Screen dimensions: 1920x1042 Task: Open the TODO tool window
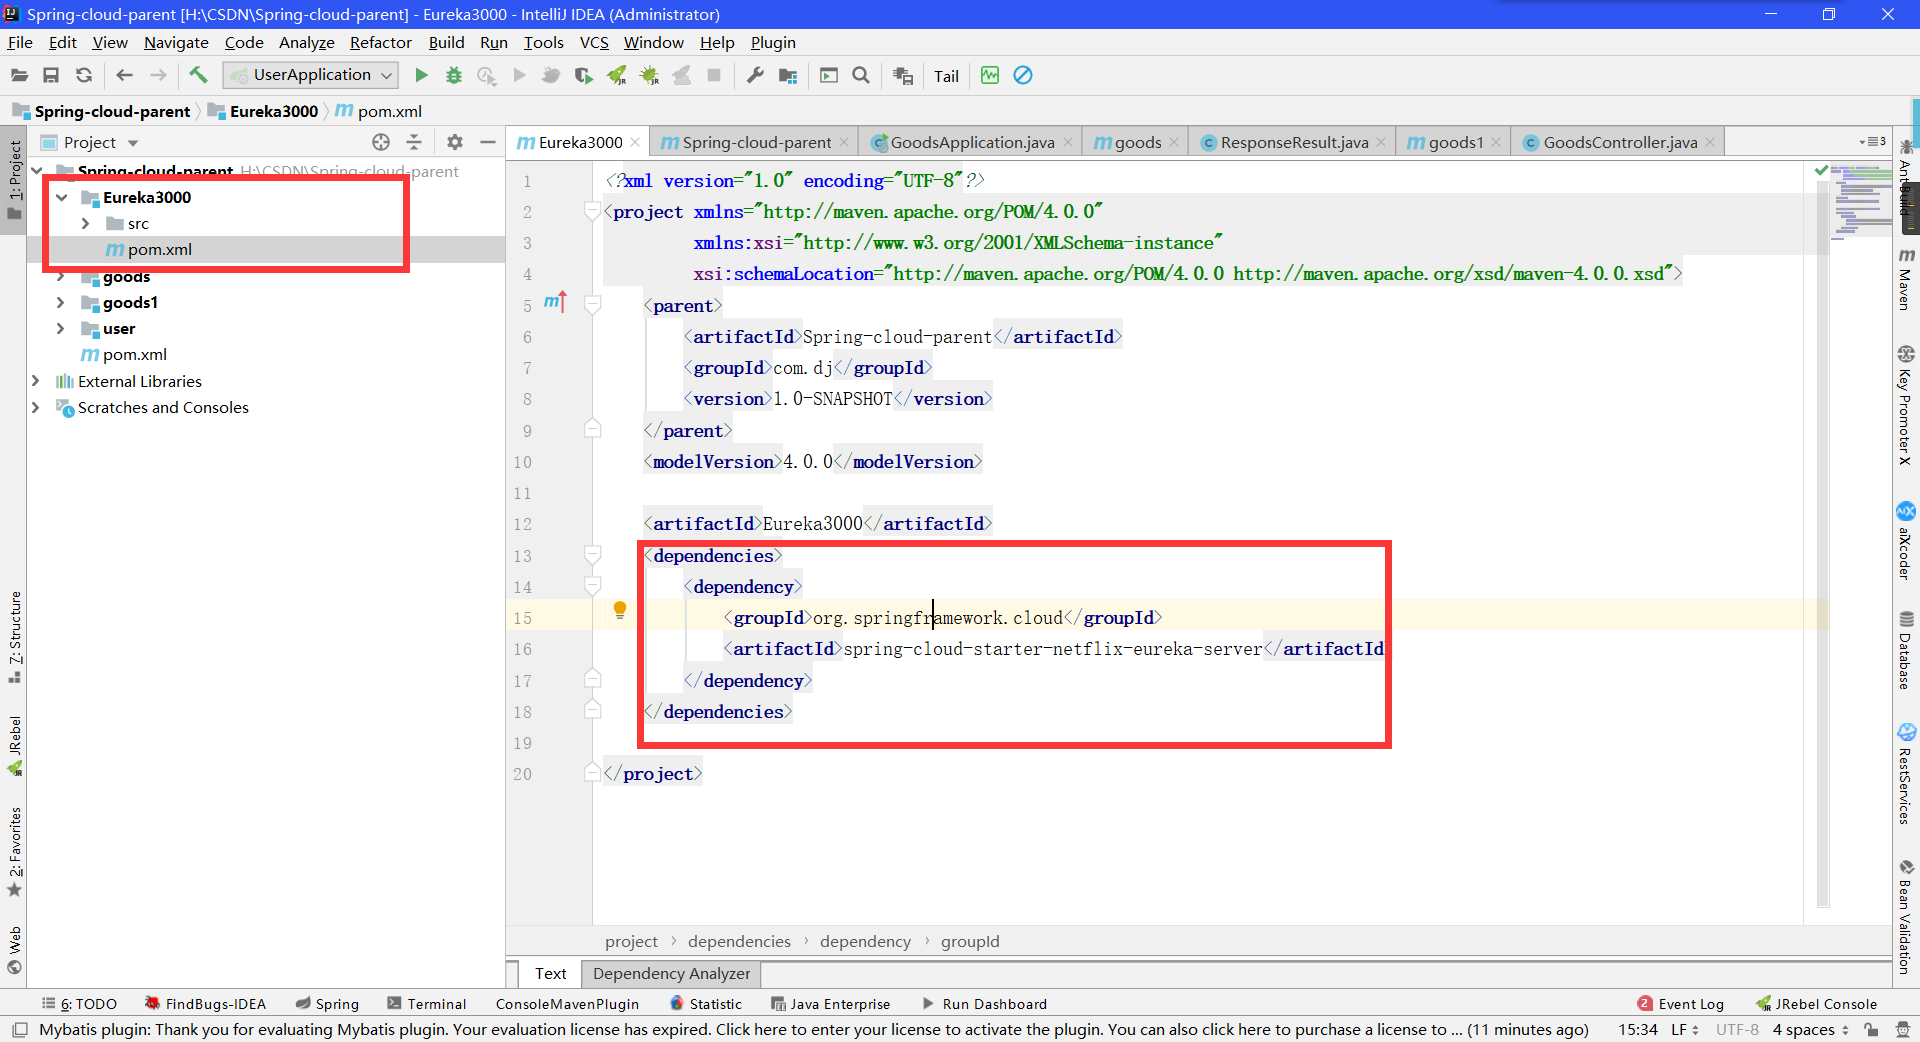point(79,1004)
